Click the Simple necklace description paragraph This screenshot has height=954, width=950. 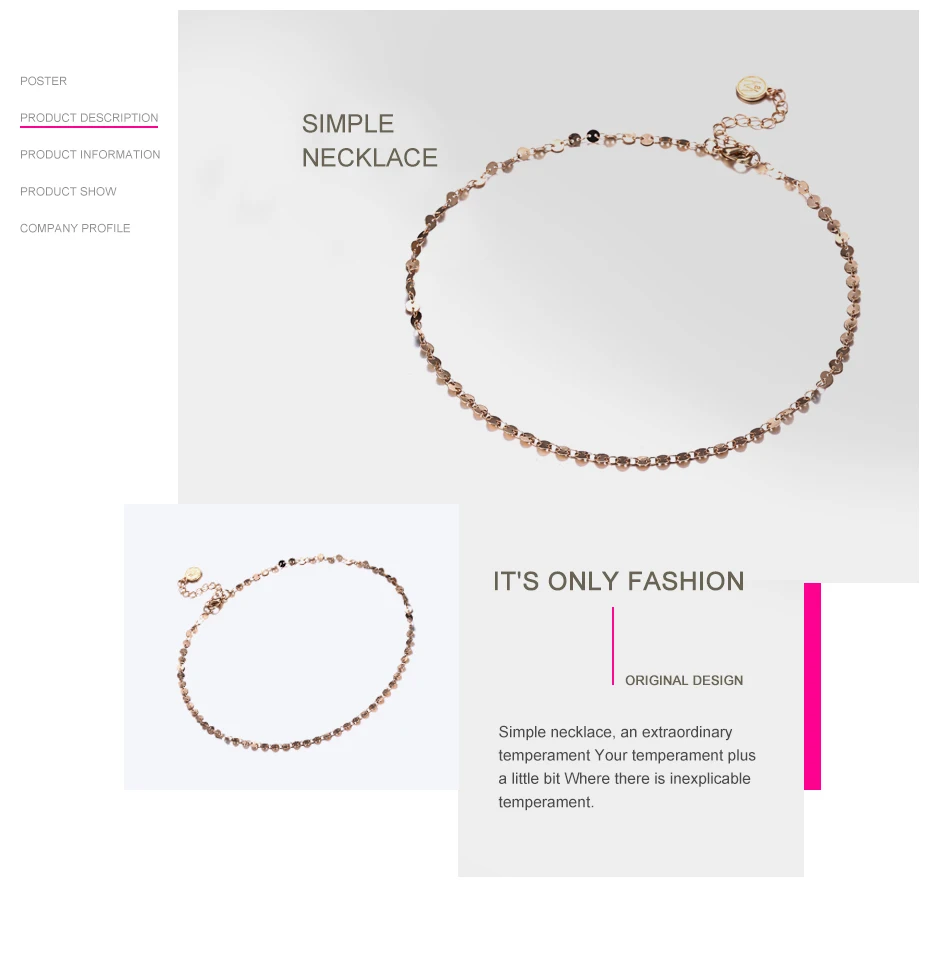point(627,767)
